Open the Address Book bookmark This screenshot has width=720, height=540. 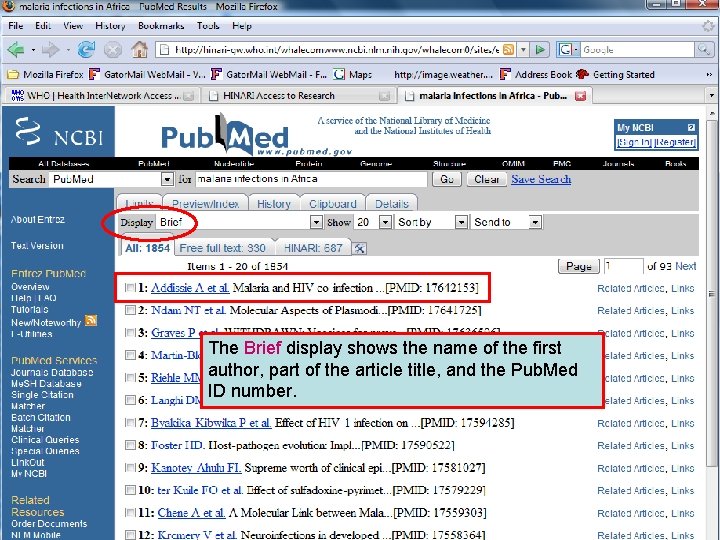click(x=536, y=74)
